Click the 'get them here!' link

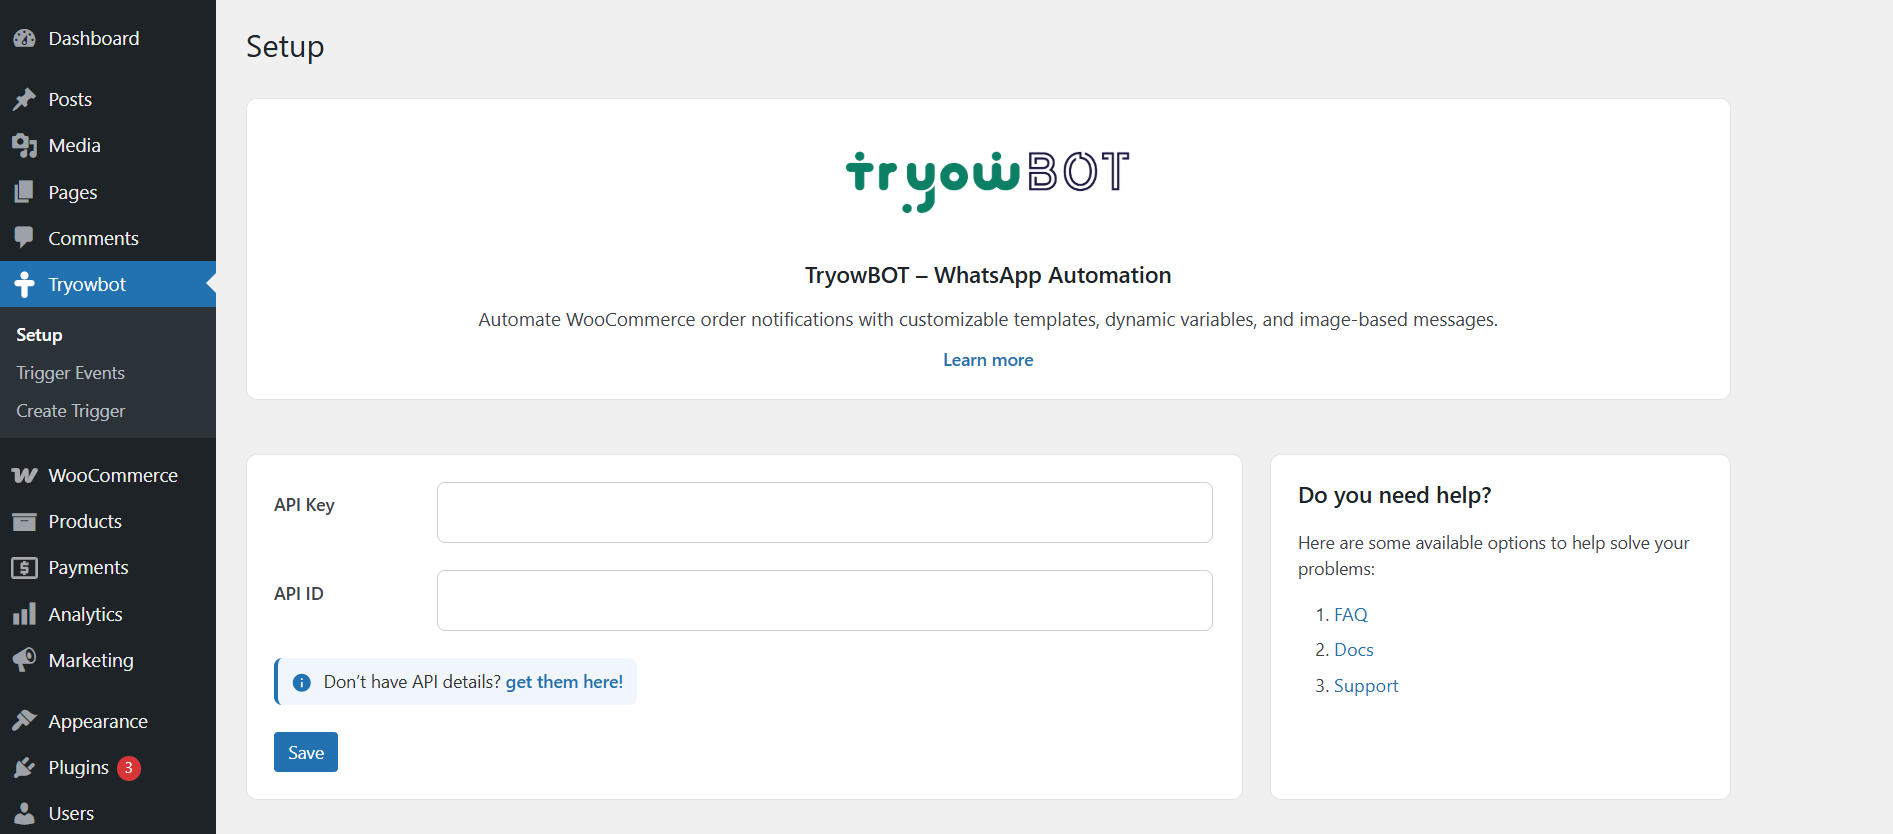click(564, 682)
